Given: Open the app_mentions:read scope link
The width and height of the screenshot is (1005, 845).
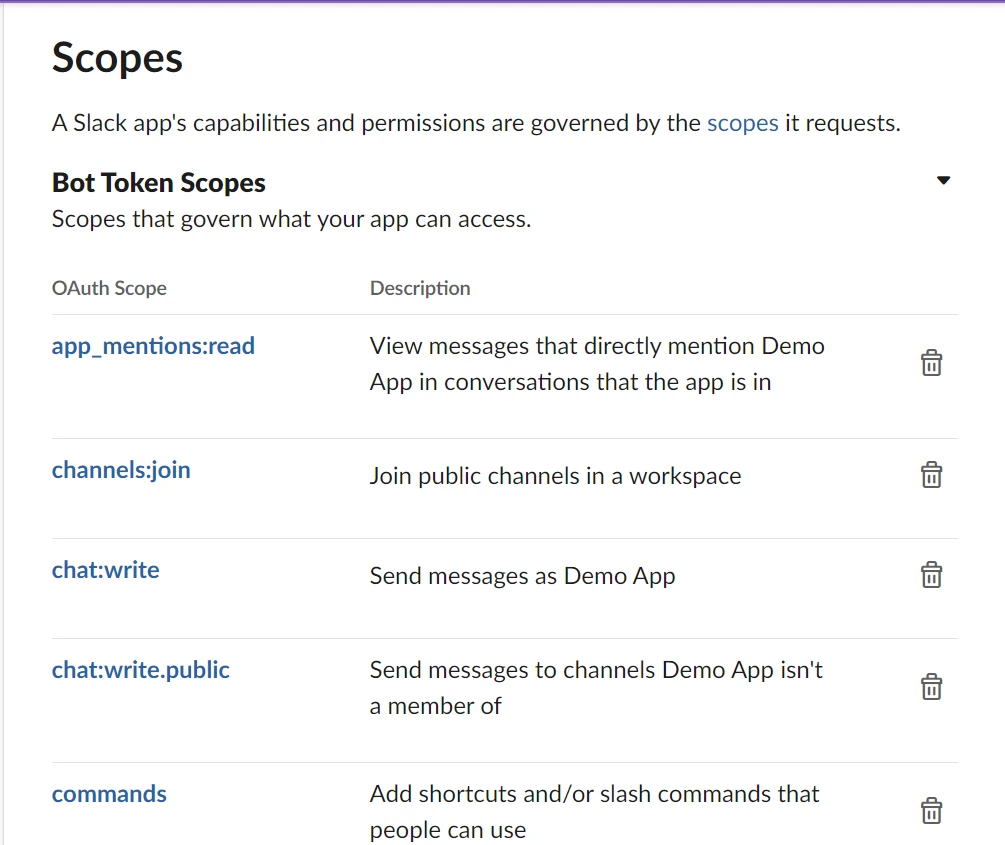Looking at the screenshot, I should pyautogui.click(x=153, y=346).
